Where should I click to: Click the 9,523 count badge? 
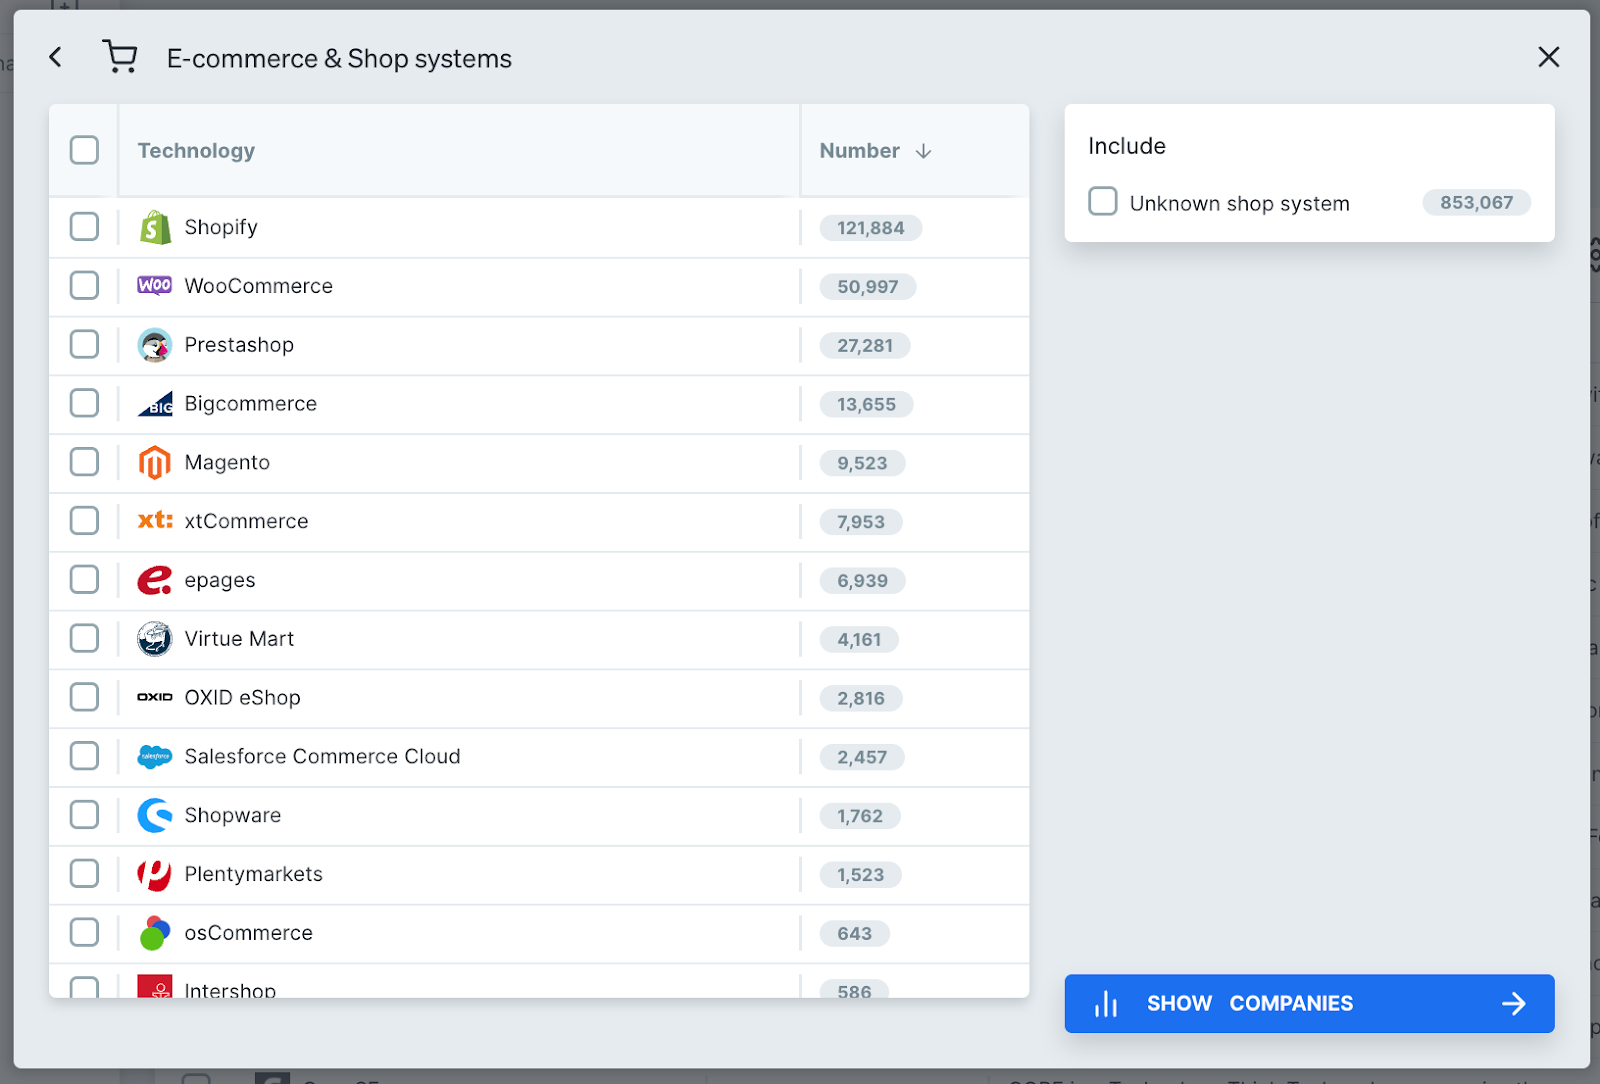pos(862,463)
